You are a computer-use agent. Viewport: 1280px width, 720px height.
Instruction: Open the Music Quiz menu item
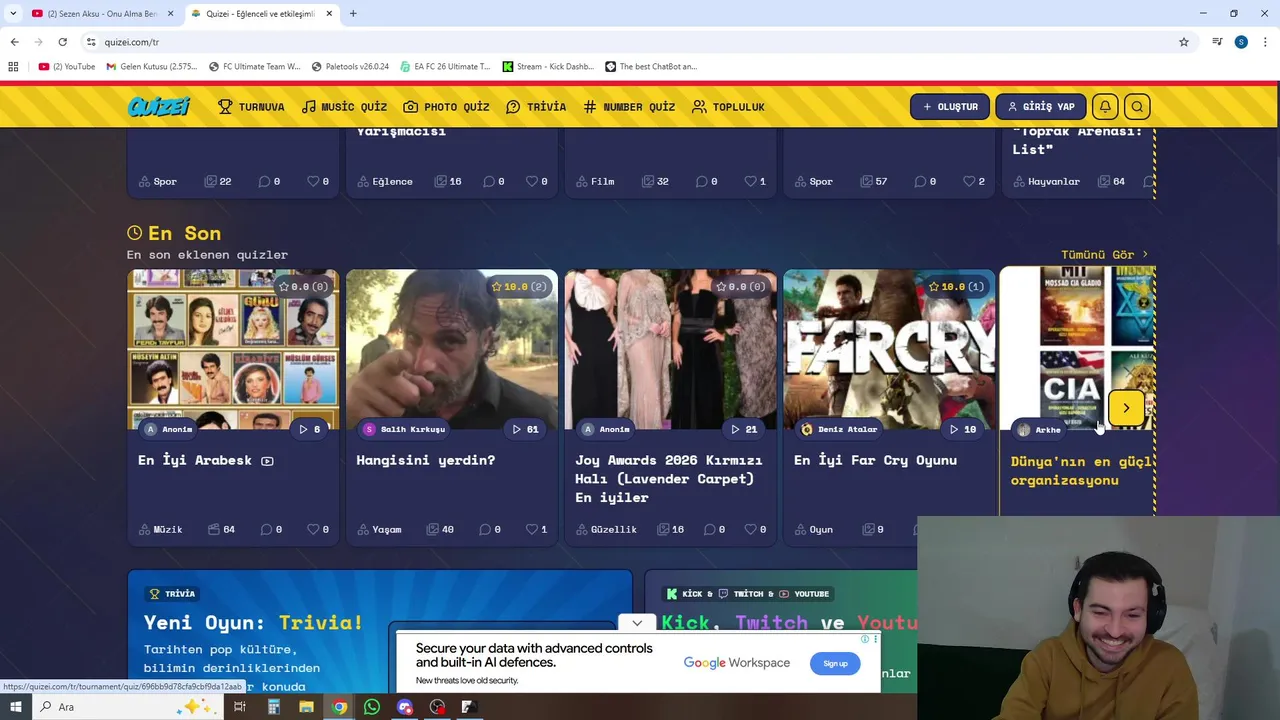pos(344,107)
